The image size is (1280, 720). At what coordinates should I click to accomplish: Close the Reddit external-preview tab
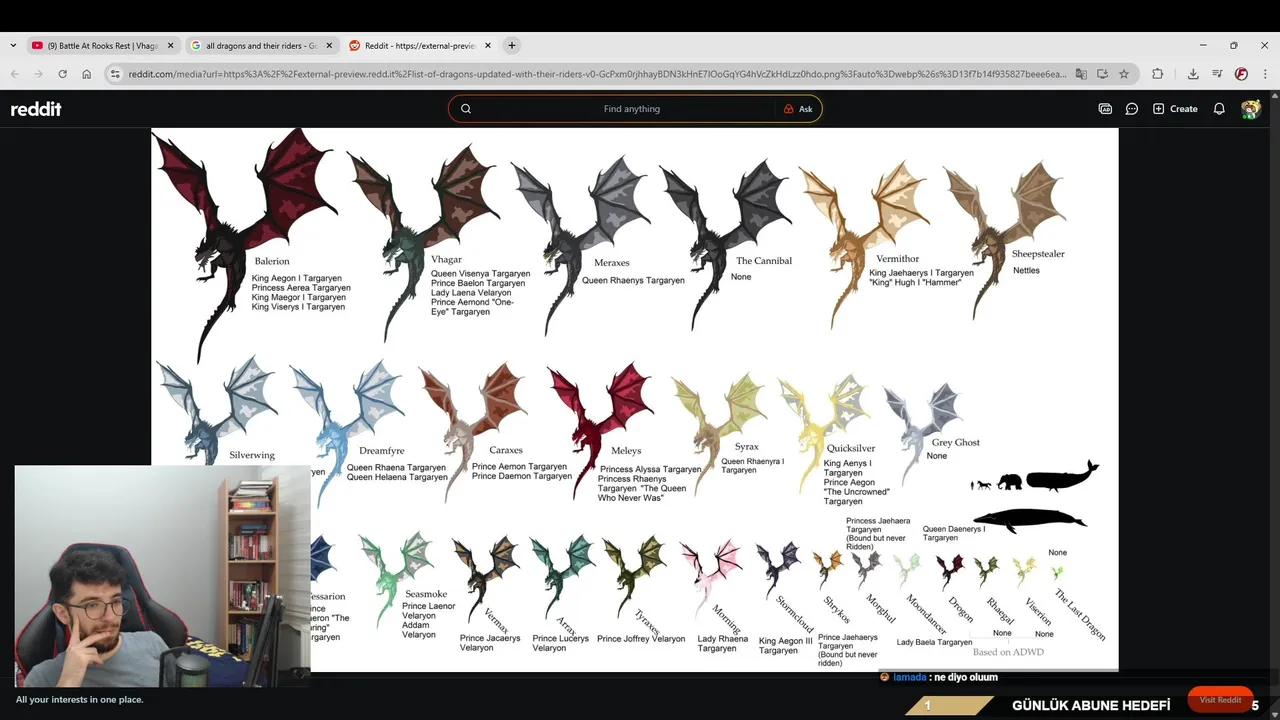point(488,45)
